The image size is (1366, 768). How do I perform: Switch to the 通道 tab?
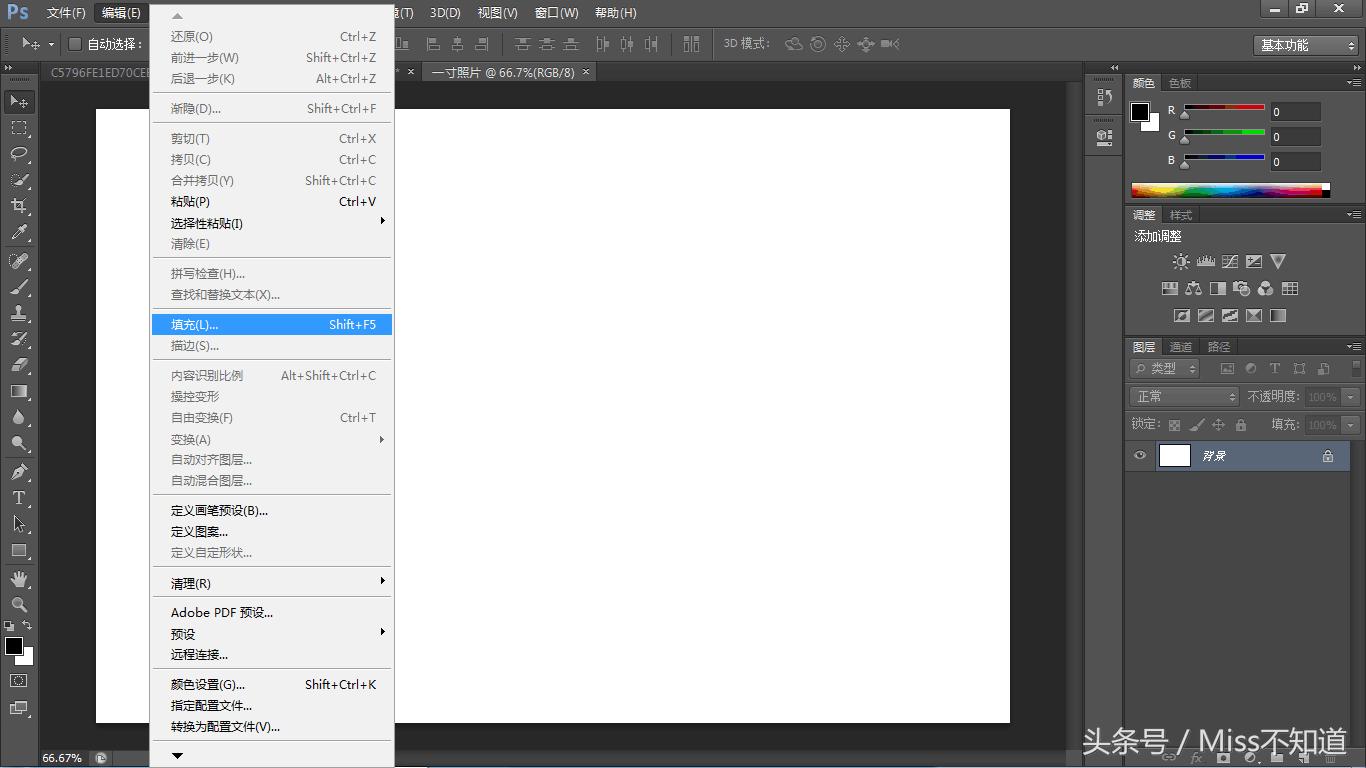point(1181,347)
